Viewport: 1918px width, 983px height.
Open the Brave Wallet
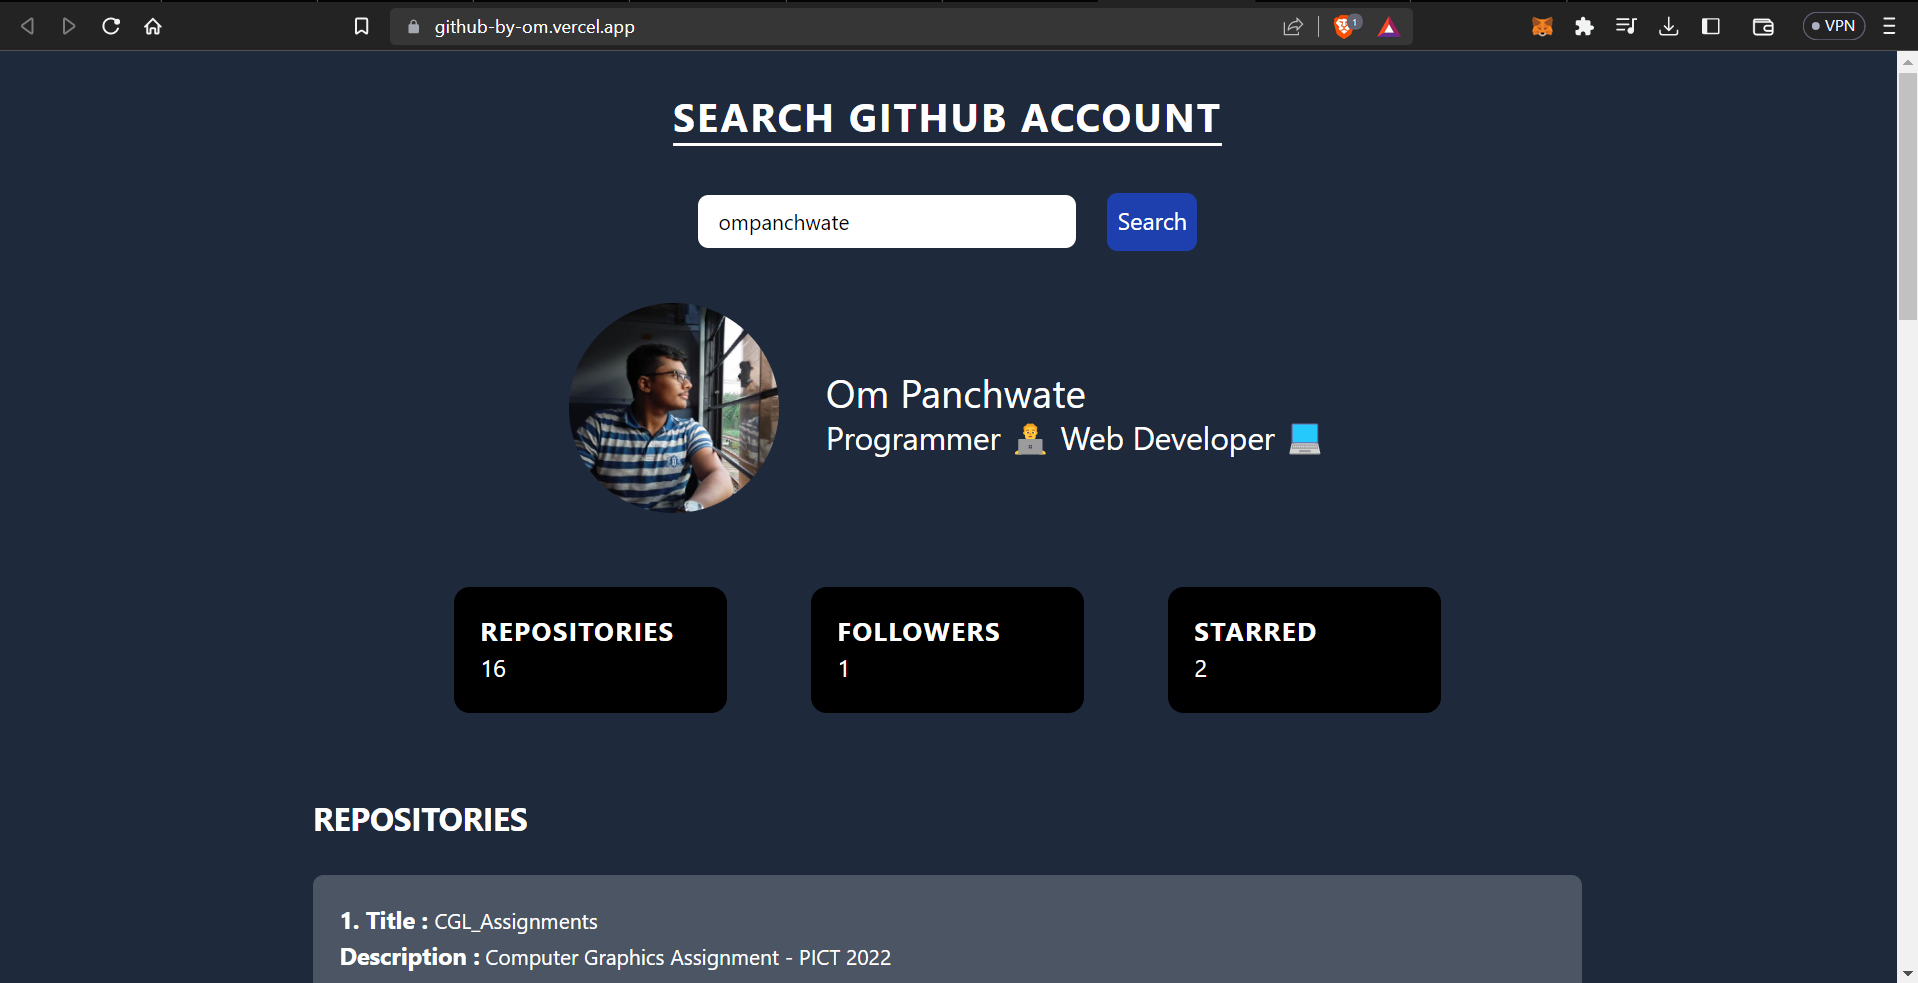pyautogui.click(x=1763, y=26)
